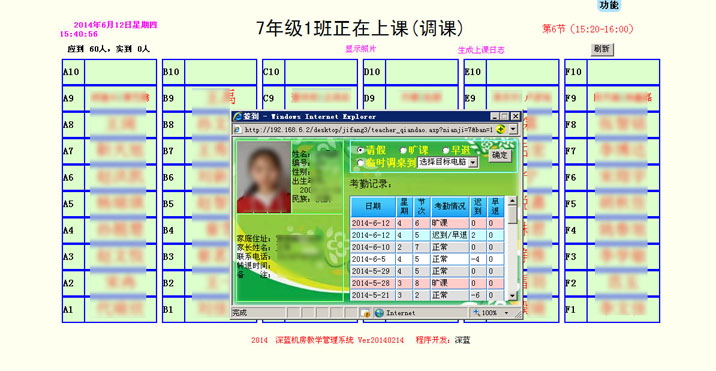Close the 签到 popup window
Image resolution: width=716 pixels, height=371 pixels.
[515, 117]
